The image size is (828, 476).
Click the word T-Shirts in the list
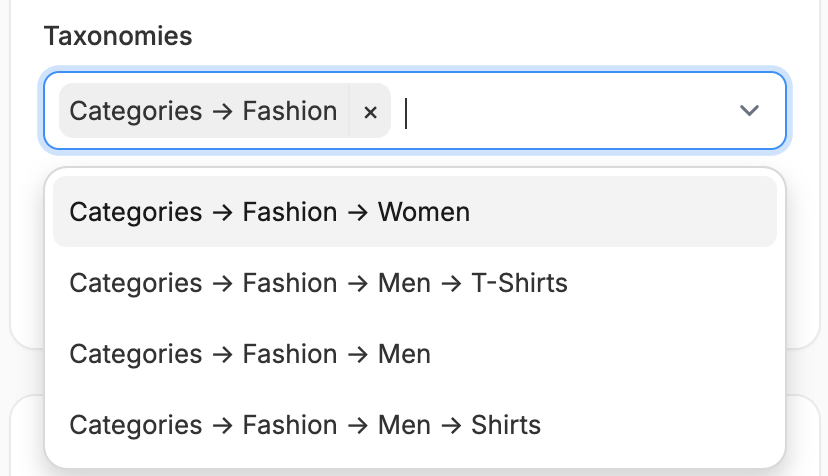(x=519, y=283)
